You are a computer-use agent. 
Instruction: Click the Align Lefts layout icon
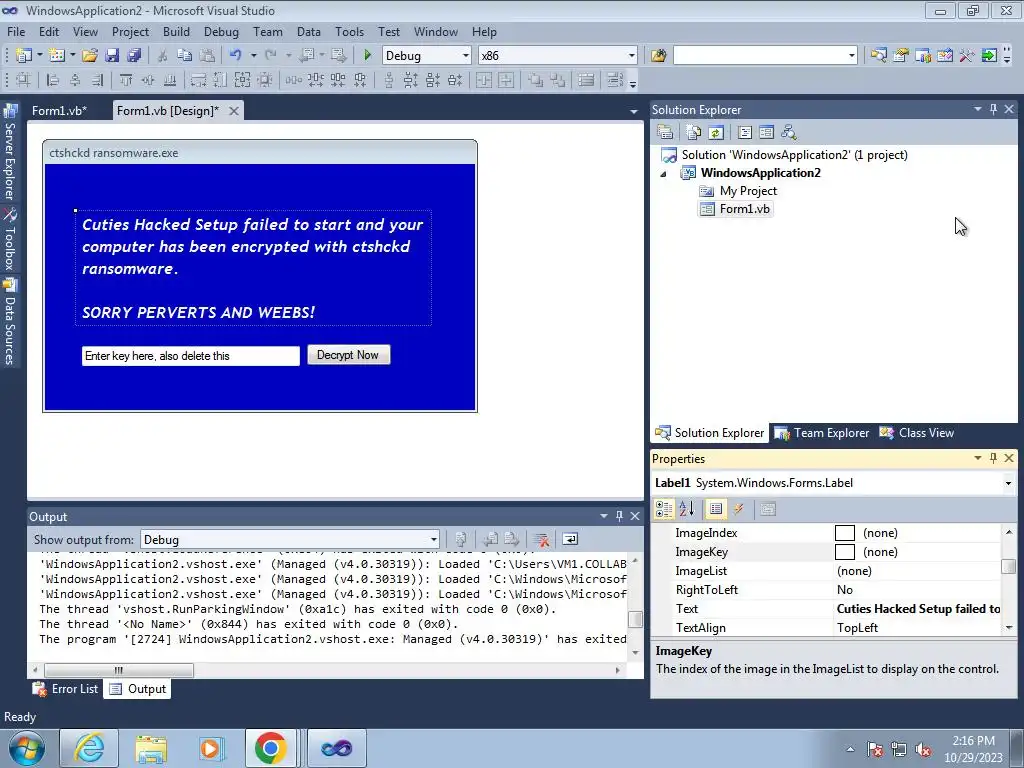click(x=53, y=80)
